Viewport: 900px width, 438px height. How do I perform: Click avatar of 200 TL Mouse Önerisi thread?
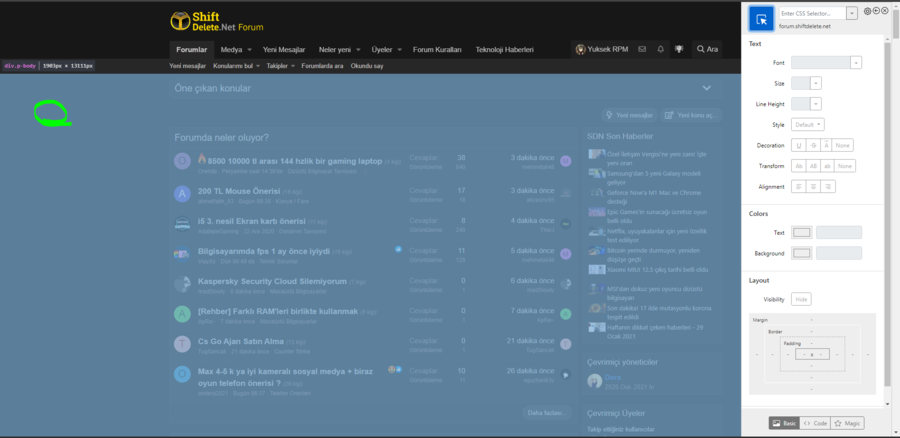coord(182,194)
